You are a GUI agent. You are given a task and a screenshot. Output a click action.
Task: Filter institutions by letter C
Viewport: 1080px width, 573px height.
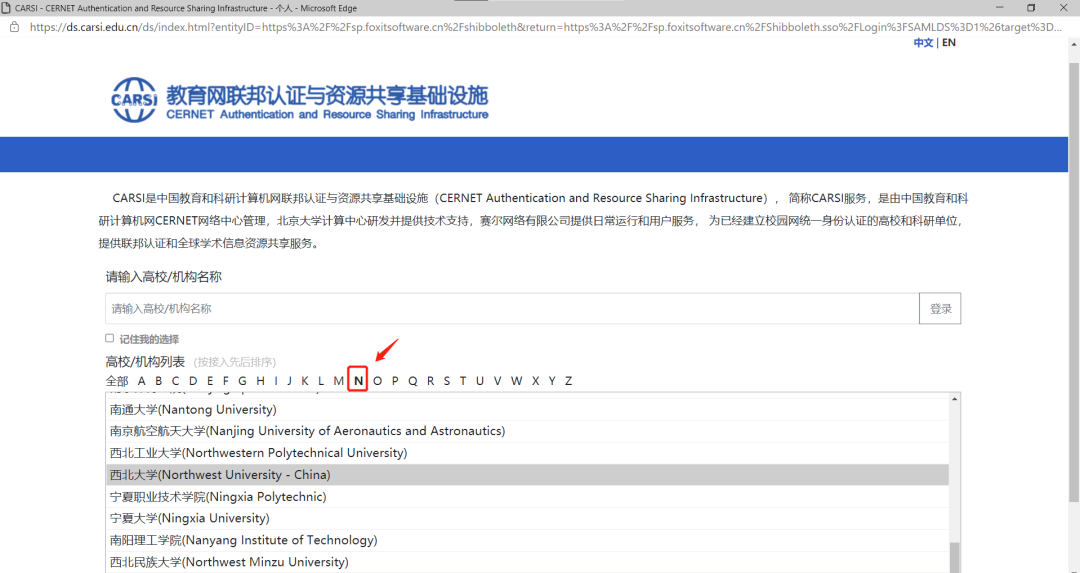(176, 381)
